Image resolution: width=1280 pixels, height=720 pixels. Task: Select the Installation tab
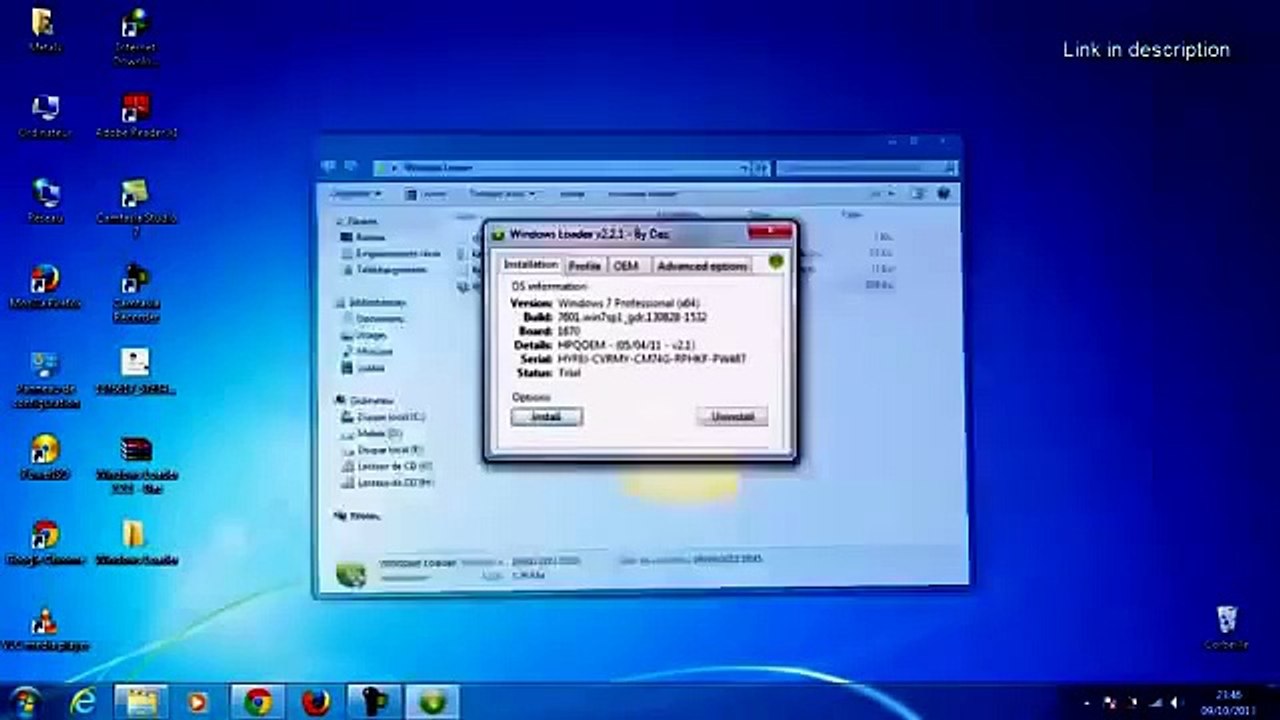pos(531,264)
